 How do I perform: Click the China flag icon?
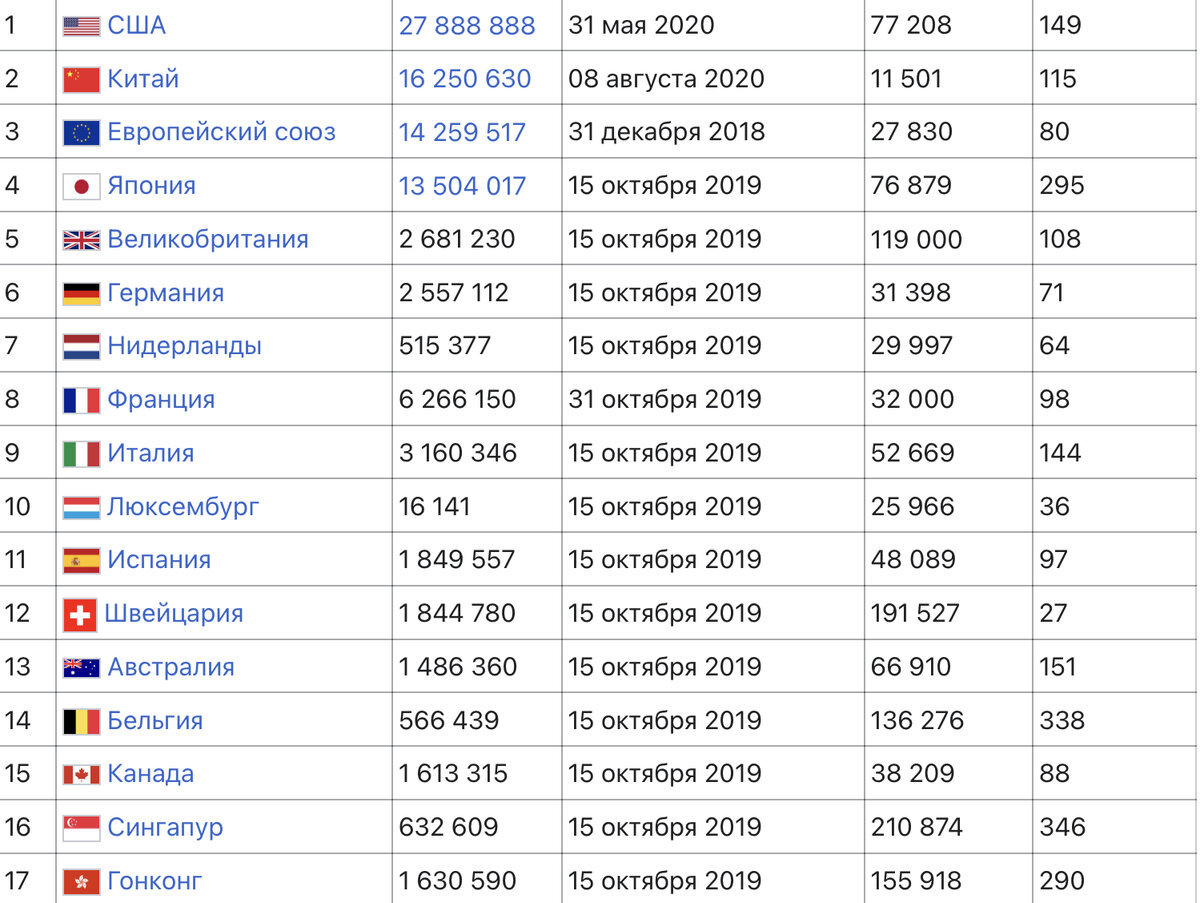click(x=81, y=79)
